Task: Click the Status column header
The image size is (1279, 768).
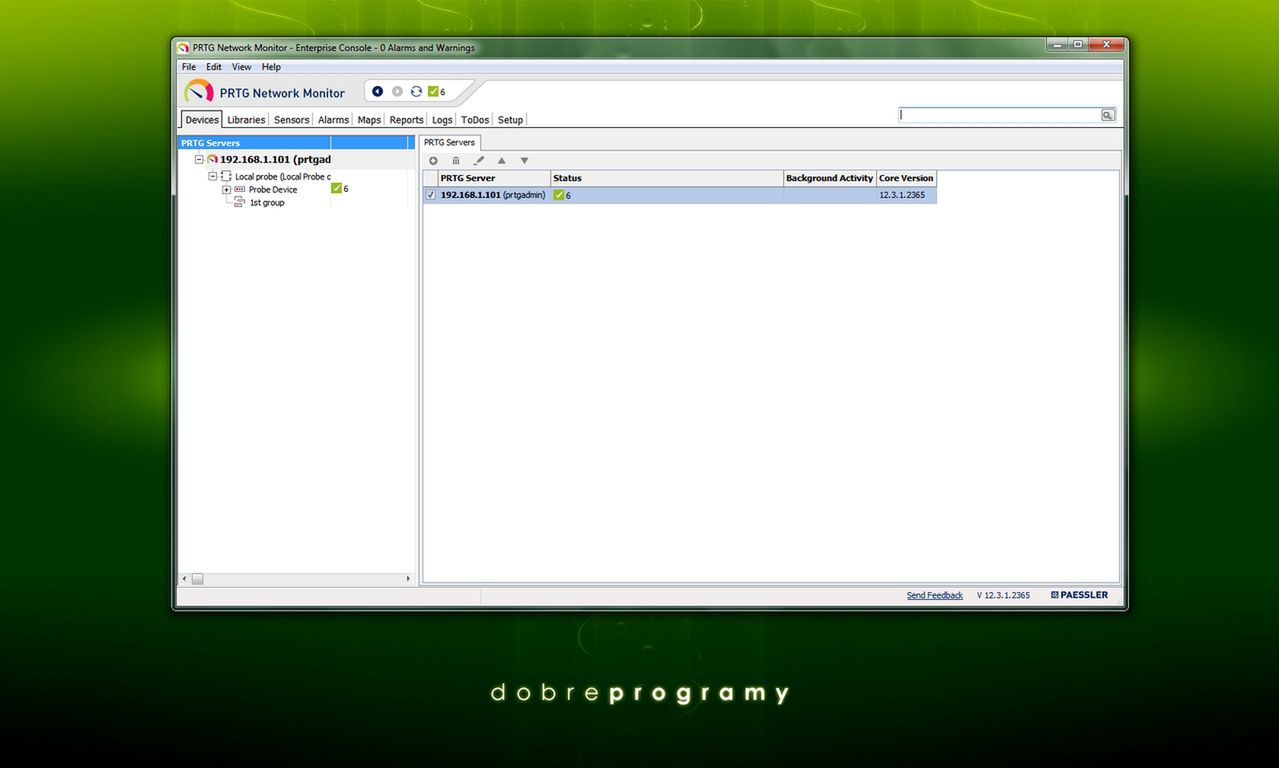Action: tap(667, 178)
